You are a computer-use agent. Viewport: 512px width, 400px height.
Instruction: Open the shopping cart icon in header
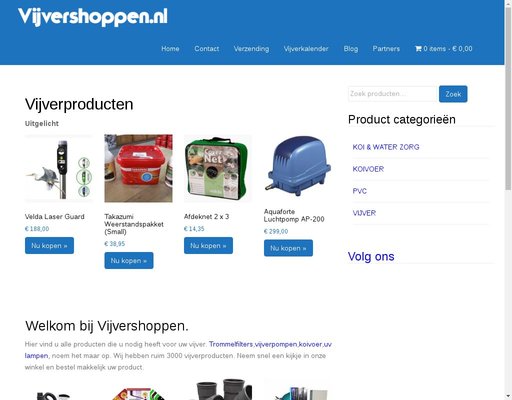pyautogui.click(x=418, y=49)
